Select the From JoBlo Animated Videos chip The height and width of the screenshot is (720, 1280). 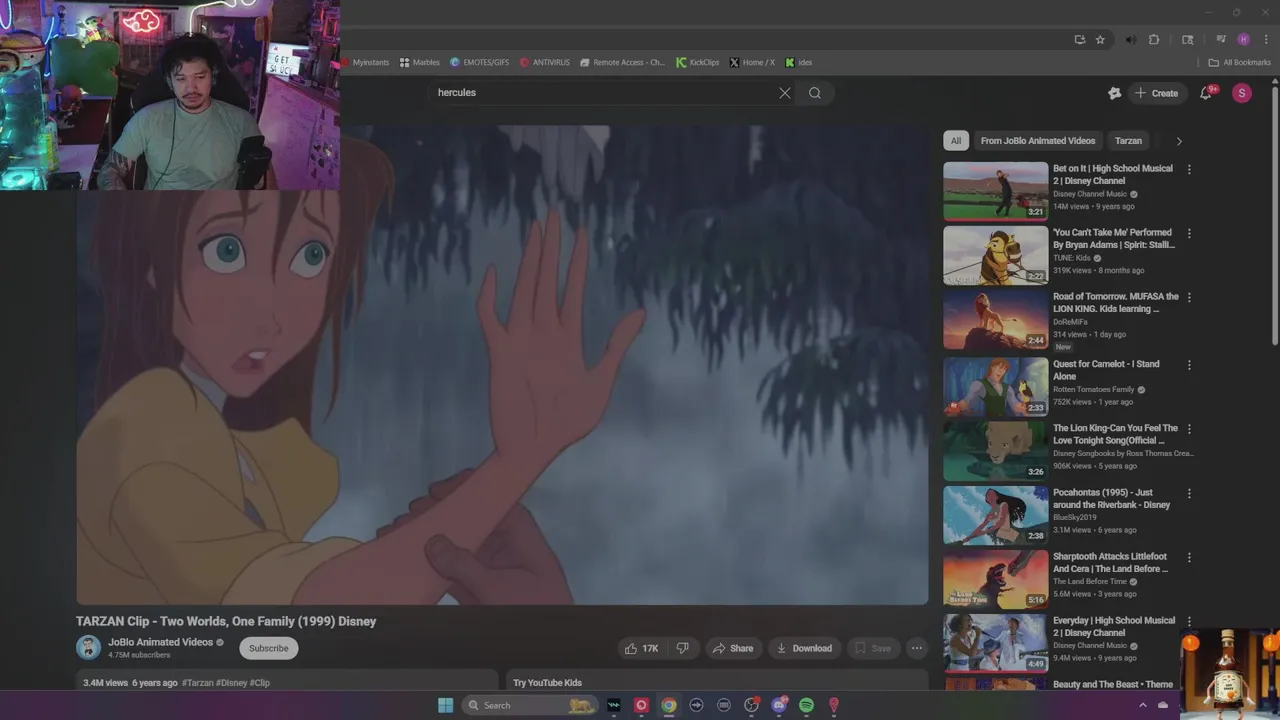coord(1038,141)
